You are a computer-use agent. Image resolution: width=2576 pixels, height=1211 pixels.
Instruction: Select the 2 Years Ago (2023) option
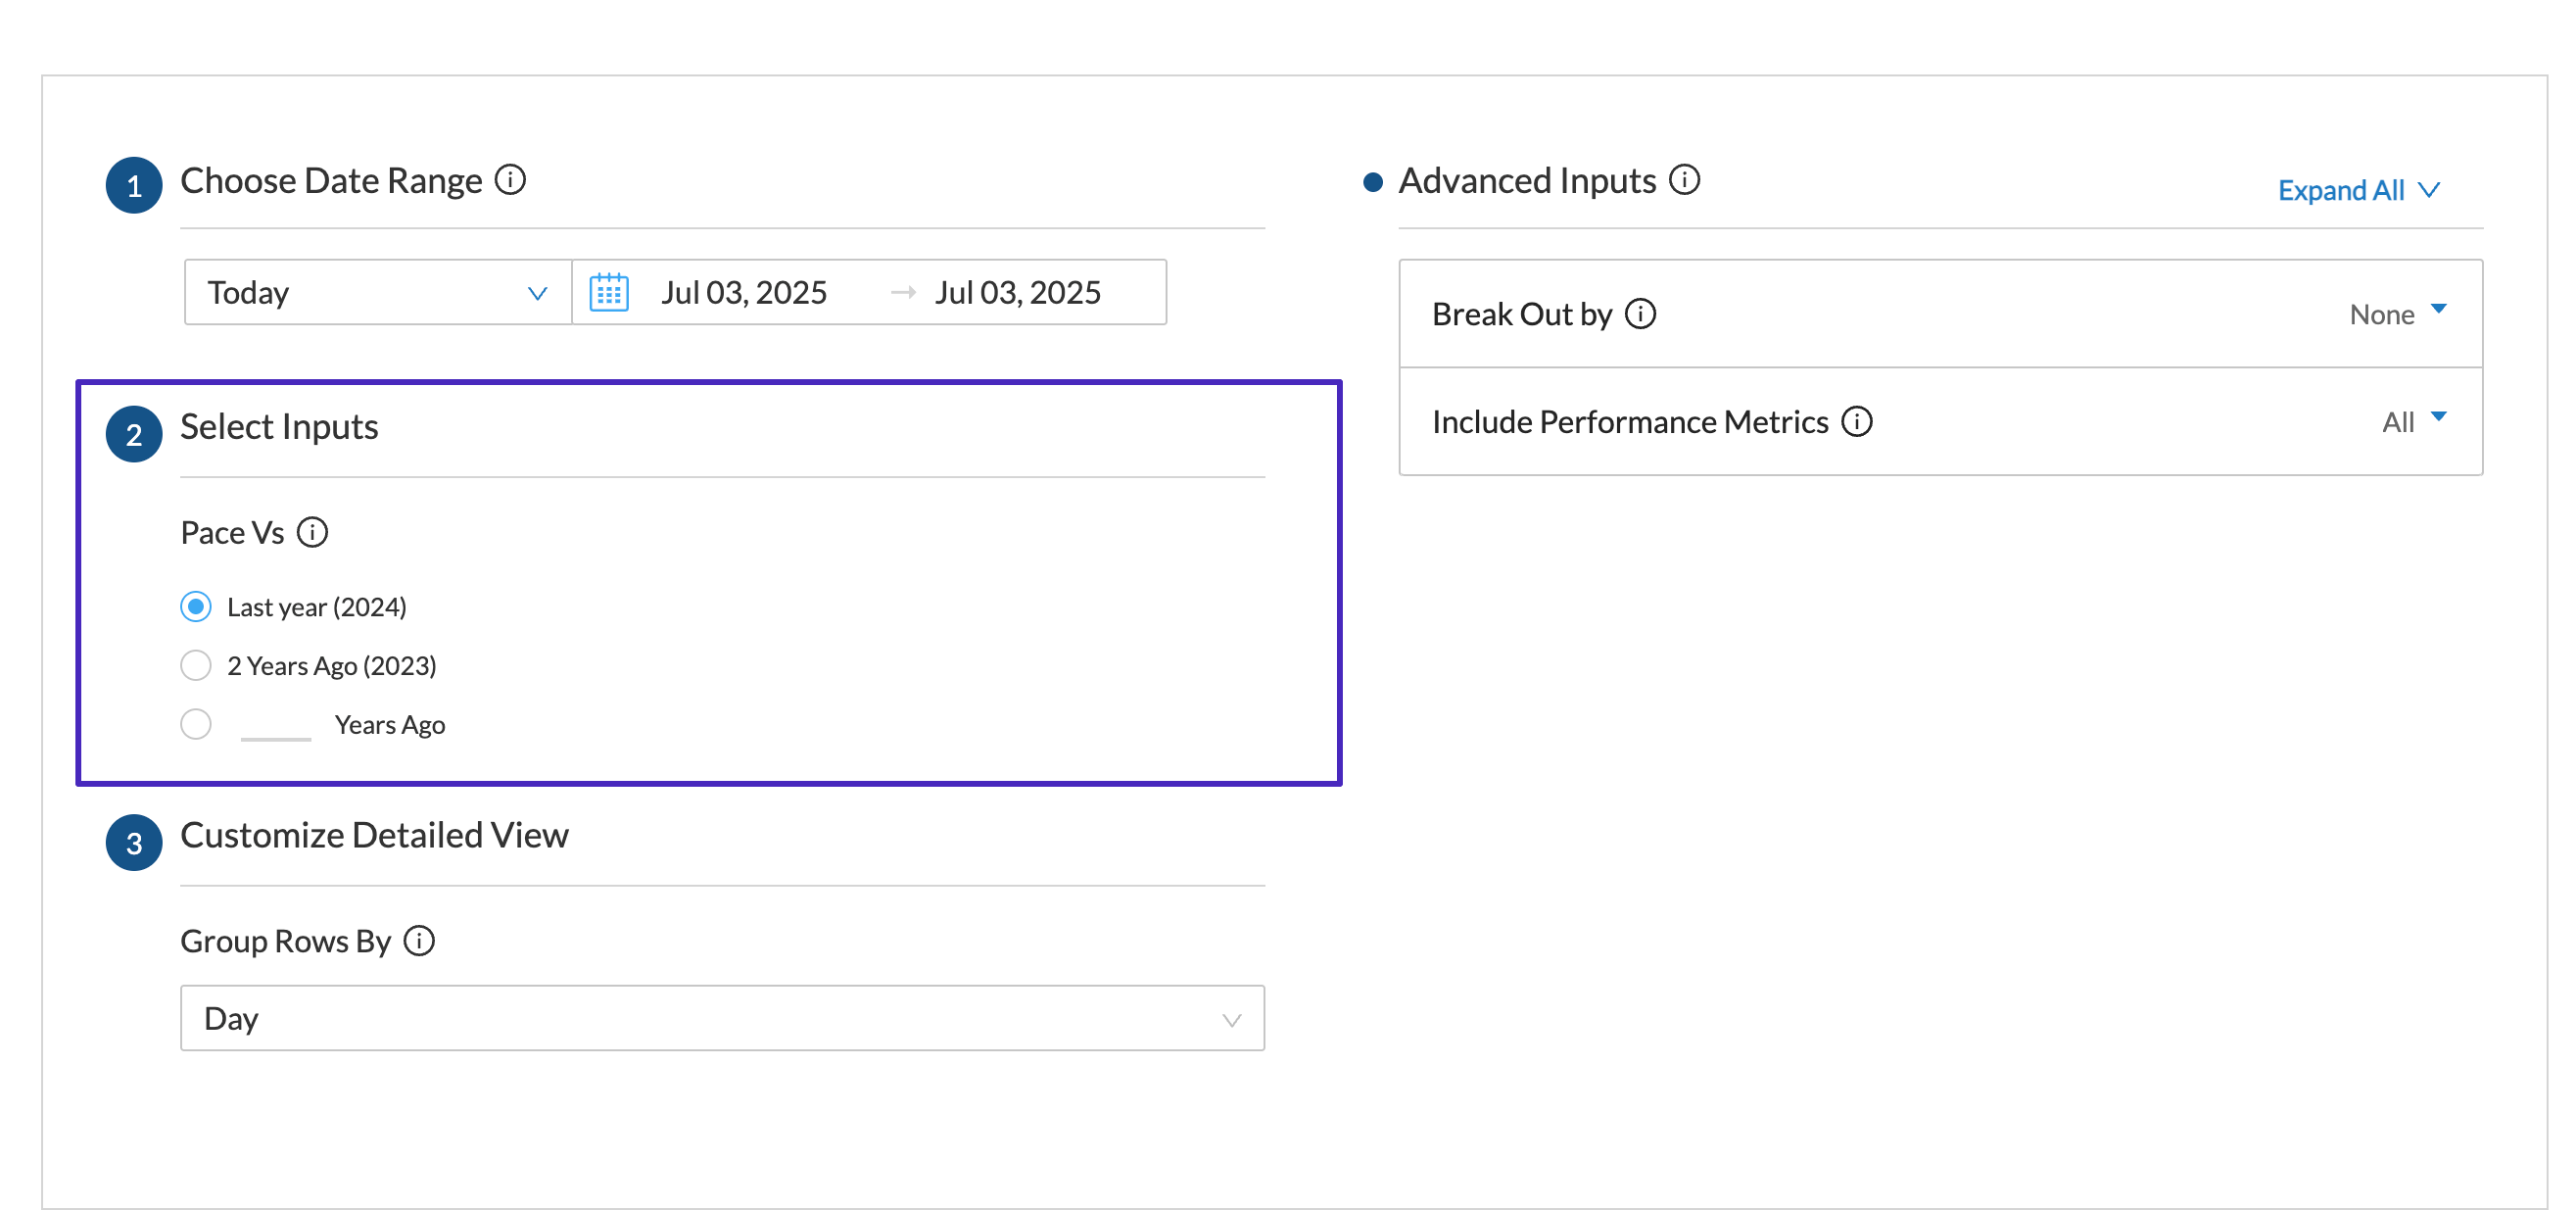coord(196,666)
